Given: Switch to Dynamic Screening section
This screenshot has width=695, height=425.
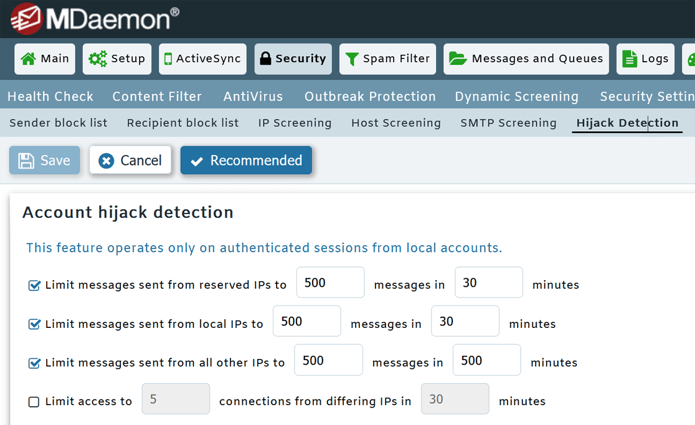Looking at the screenshot, I should (516, 96).
